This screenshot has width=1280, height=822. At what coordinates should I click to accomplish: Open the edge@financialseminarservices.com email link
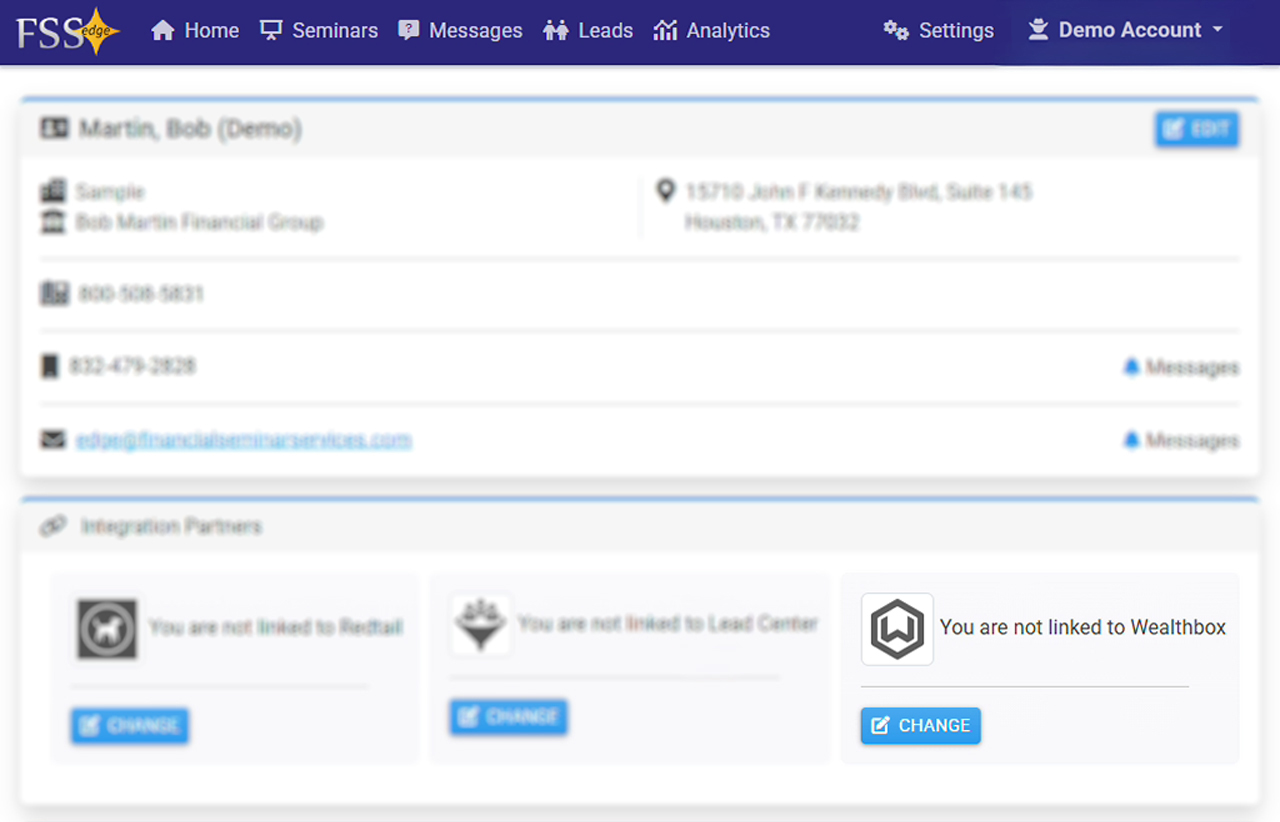[x=243, y=440]
